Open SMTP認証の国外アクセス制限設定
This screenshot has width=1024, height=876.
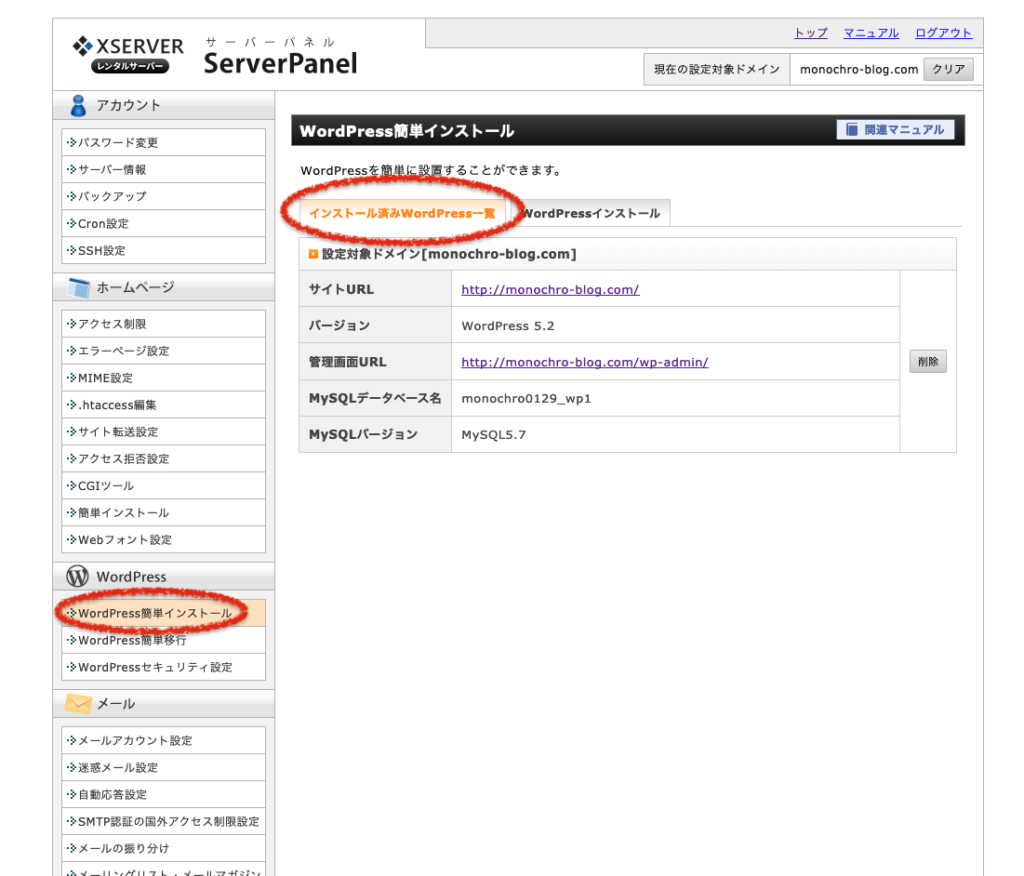pyautogui.click(x=163, y=822)
